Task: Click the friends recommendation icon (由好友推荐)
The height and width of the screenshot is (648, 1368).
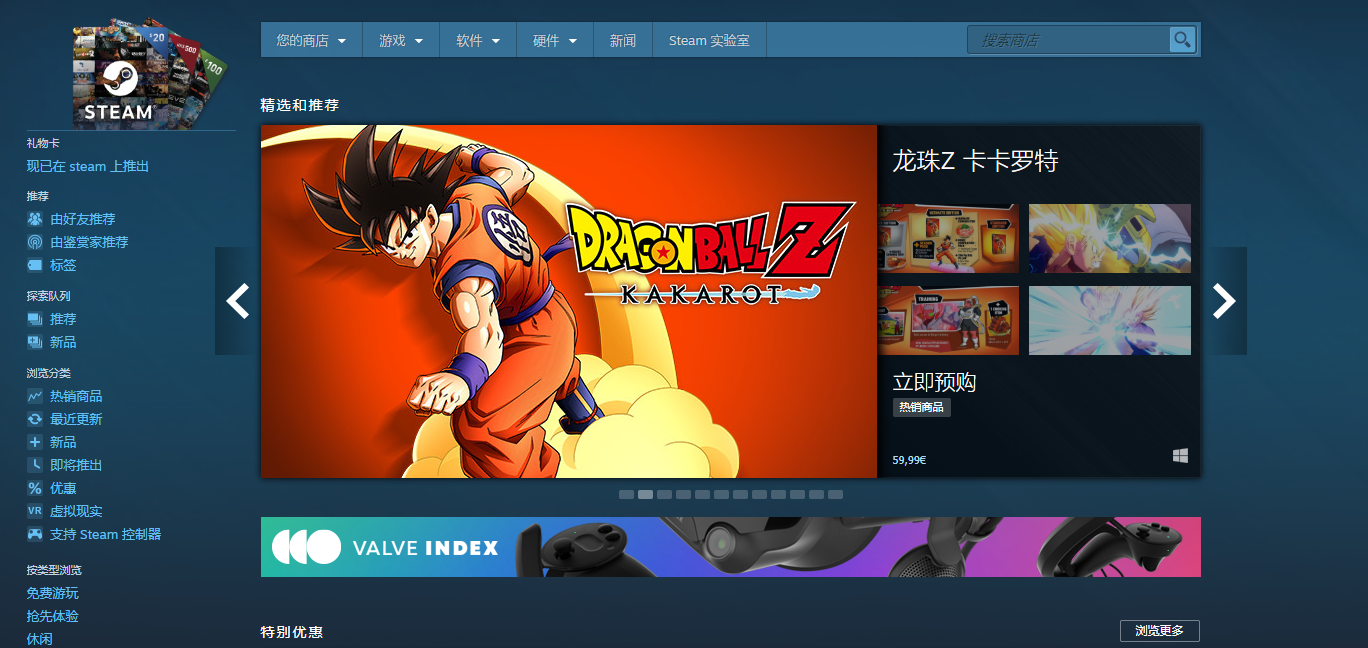Action: click(x=35, y=219)
